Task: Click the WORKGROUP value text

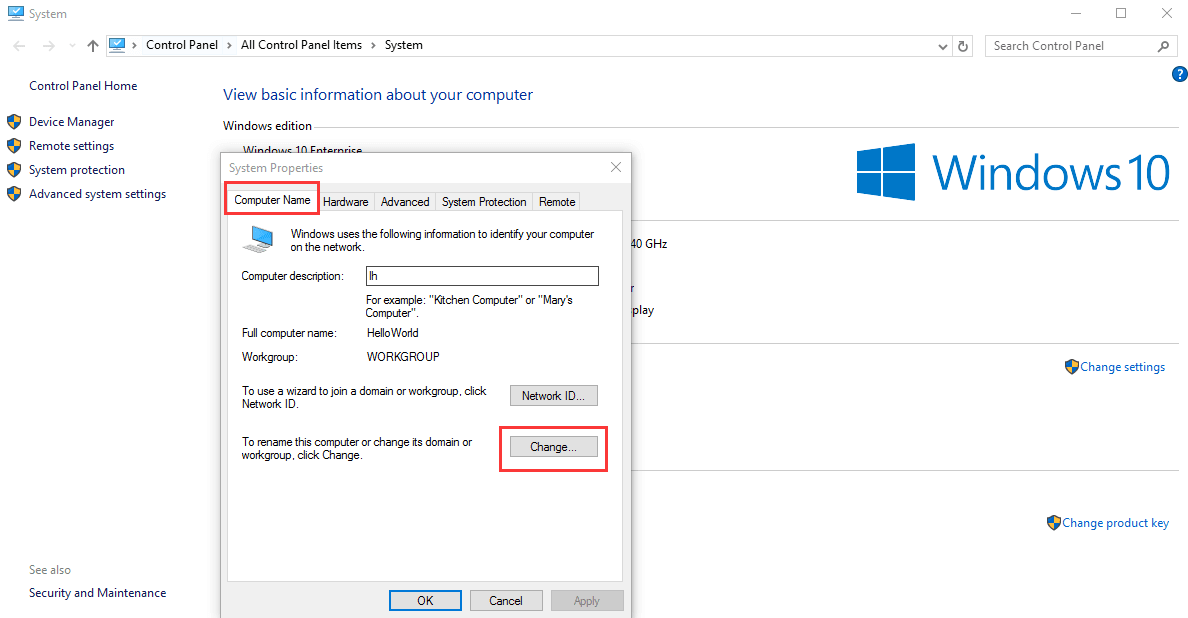Action: point(403,357)
